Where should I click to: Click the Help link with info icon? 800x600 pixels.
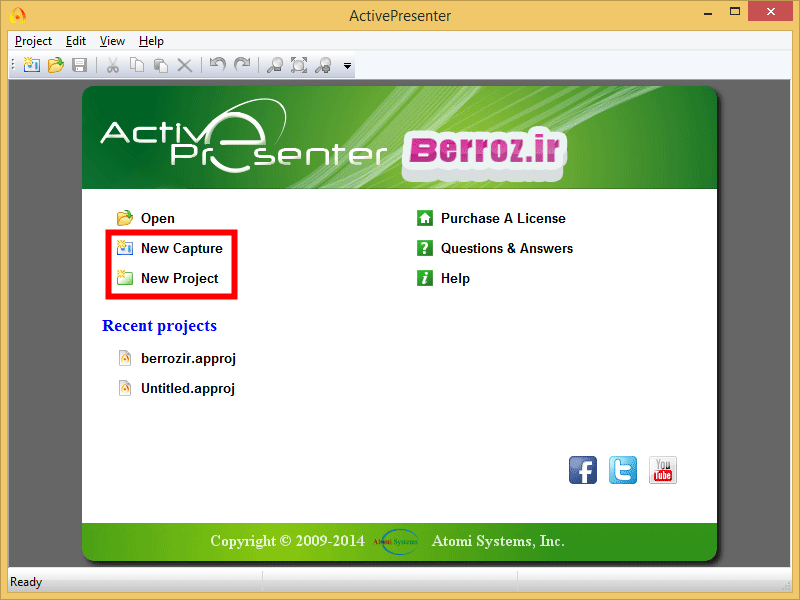tap(455, 279)
